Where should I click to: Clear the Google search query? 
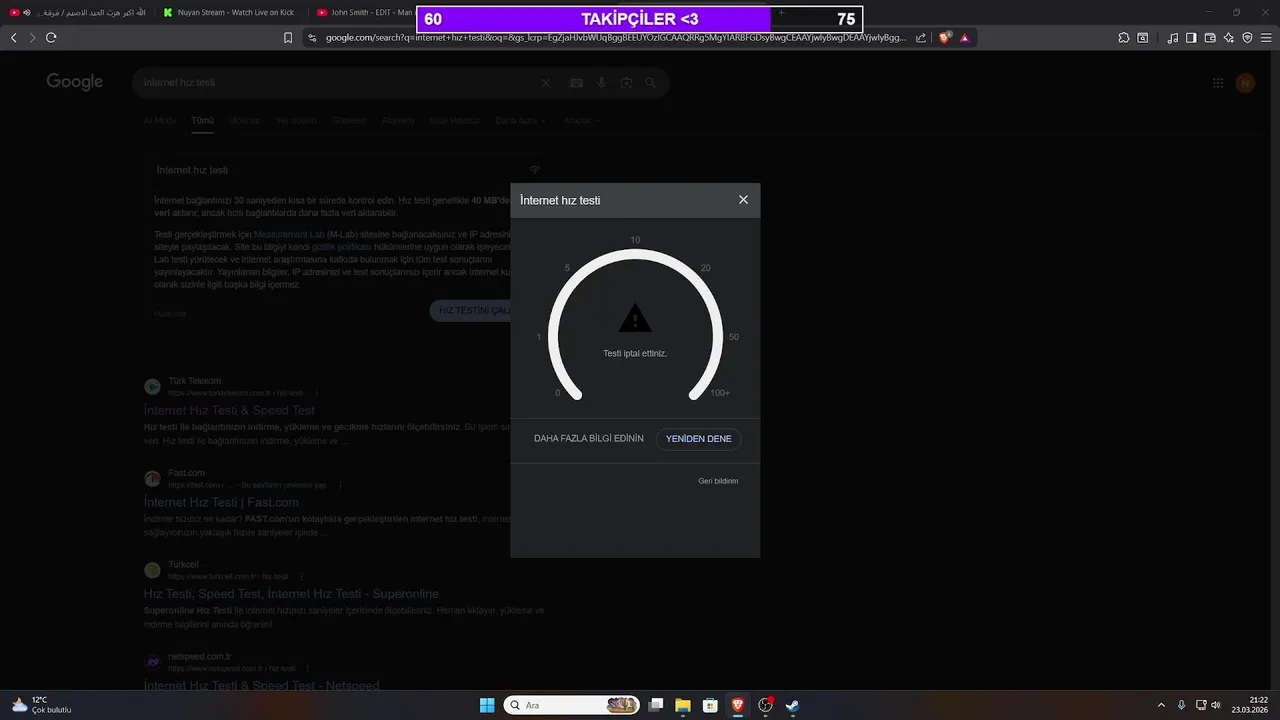(x=546, y=83)
